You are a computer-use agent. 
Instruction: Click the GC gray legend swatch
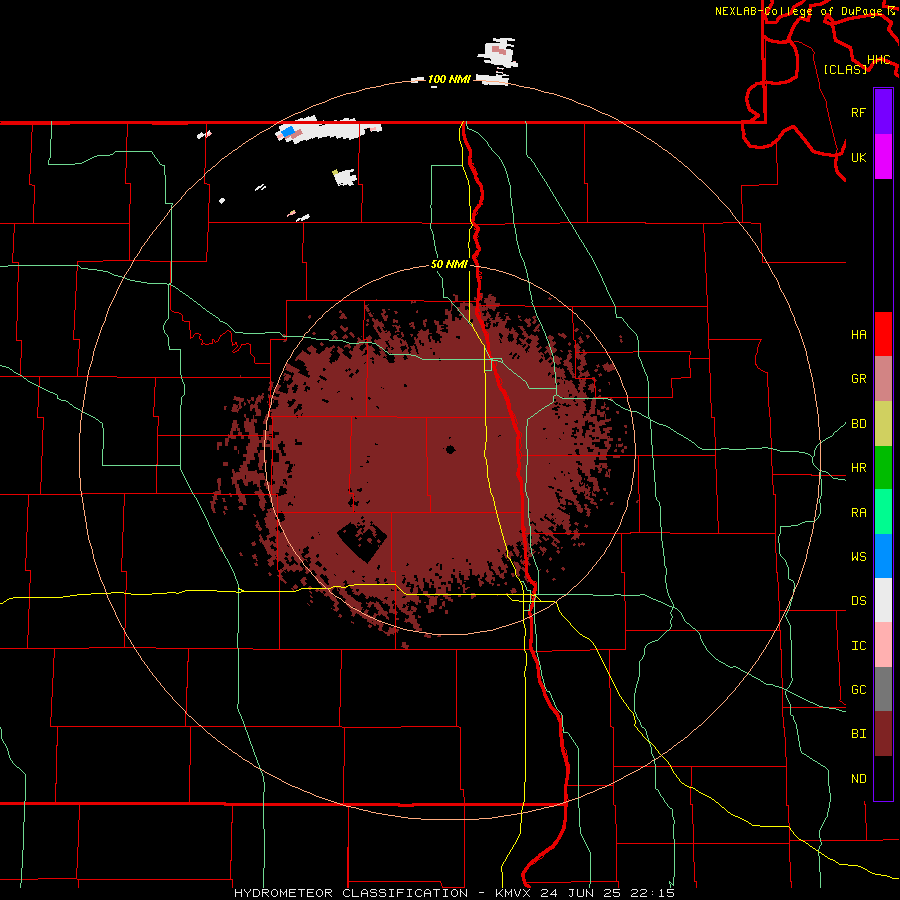883,689
